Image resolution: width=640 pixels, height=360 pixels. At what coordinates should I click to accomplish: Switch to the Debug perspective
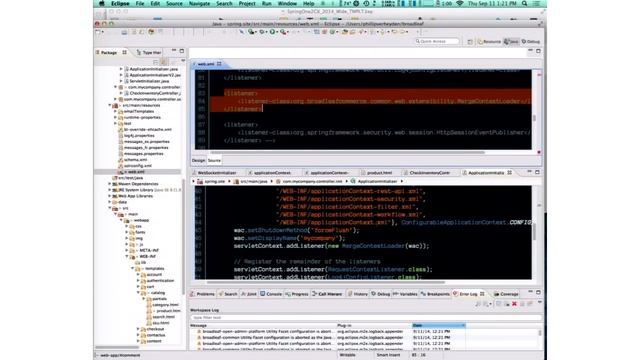[531, 42]
